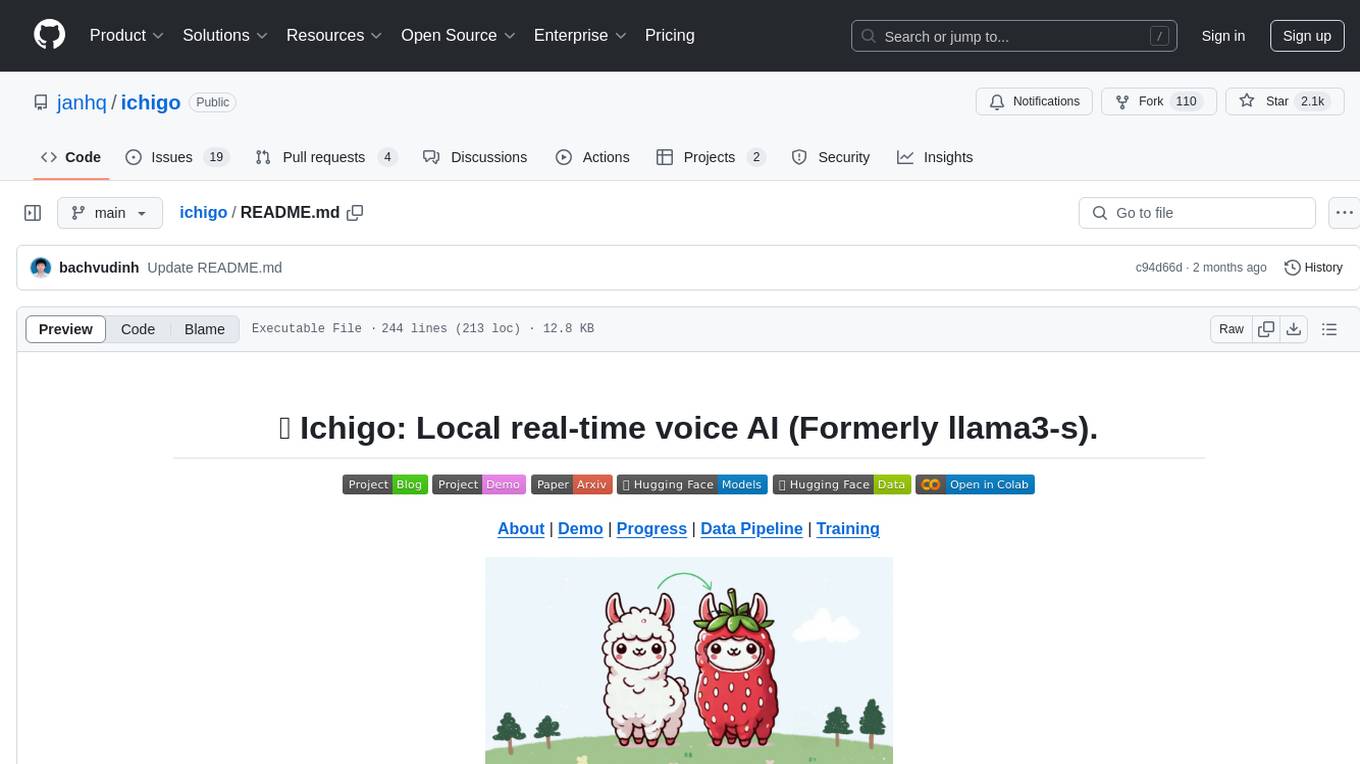Click the Project Blog badge

(385, 484)
